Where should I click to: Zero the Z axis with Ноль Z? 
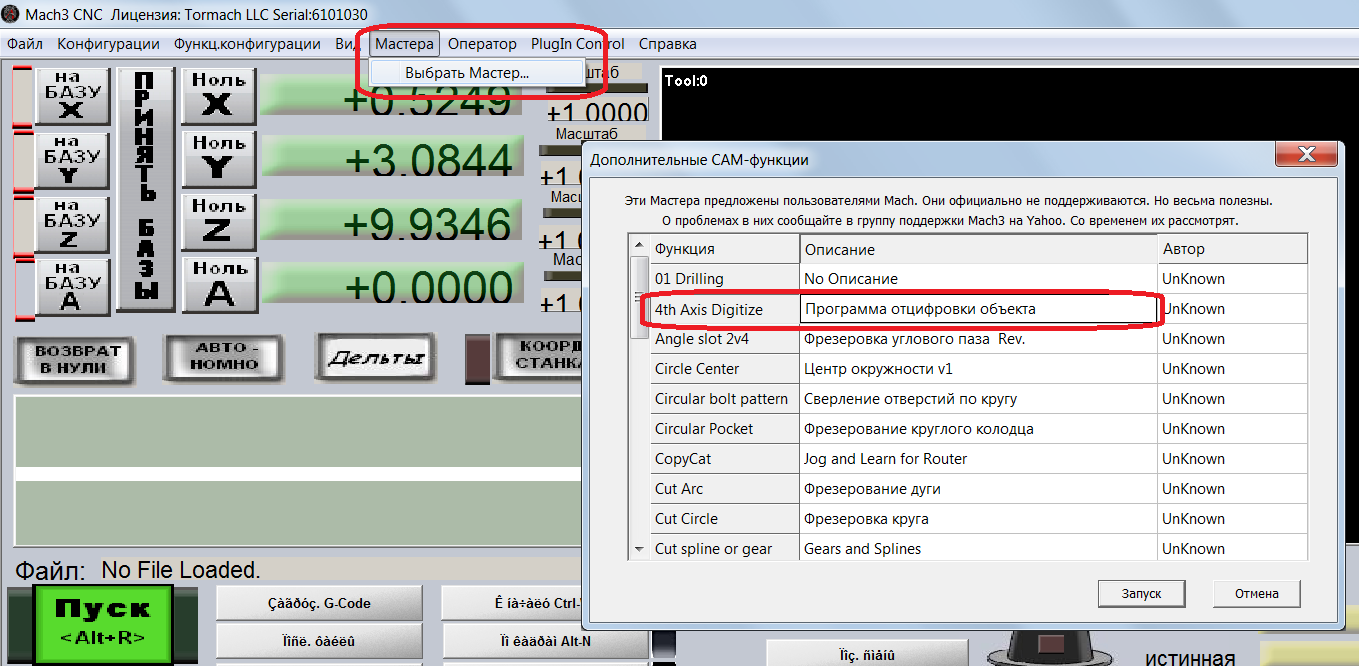coord(219,223)
